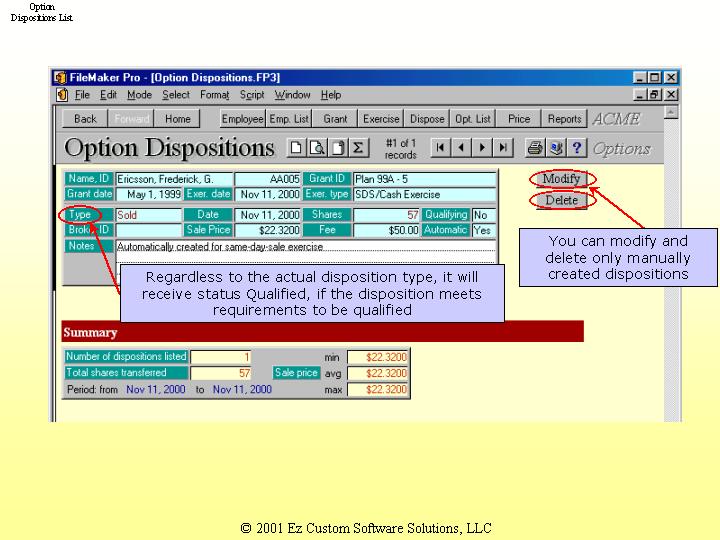
Task: Click the dimmed Forward button
Action: point(131,119)
